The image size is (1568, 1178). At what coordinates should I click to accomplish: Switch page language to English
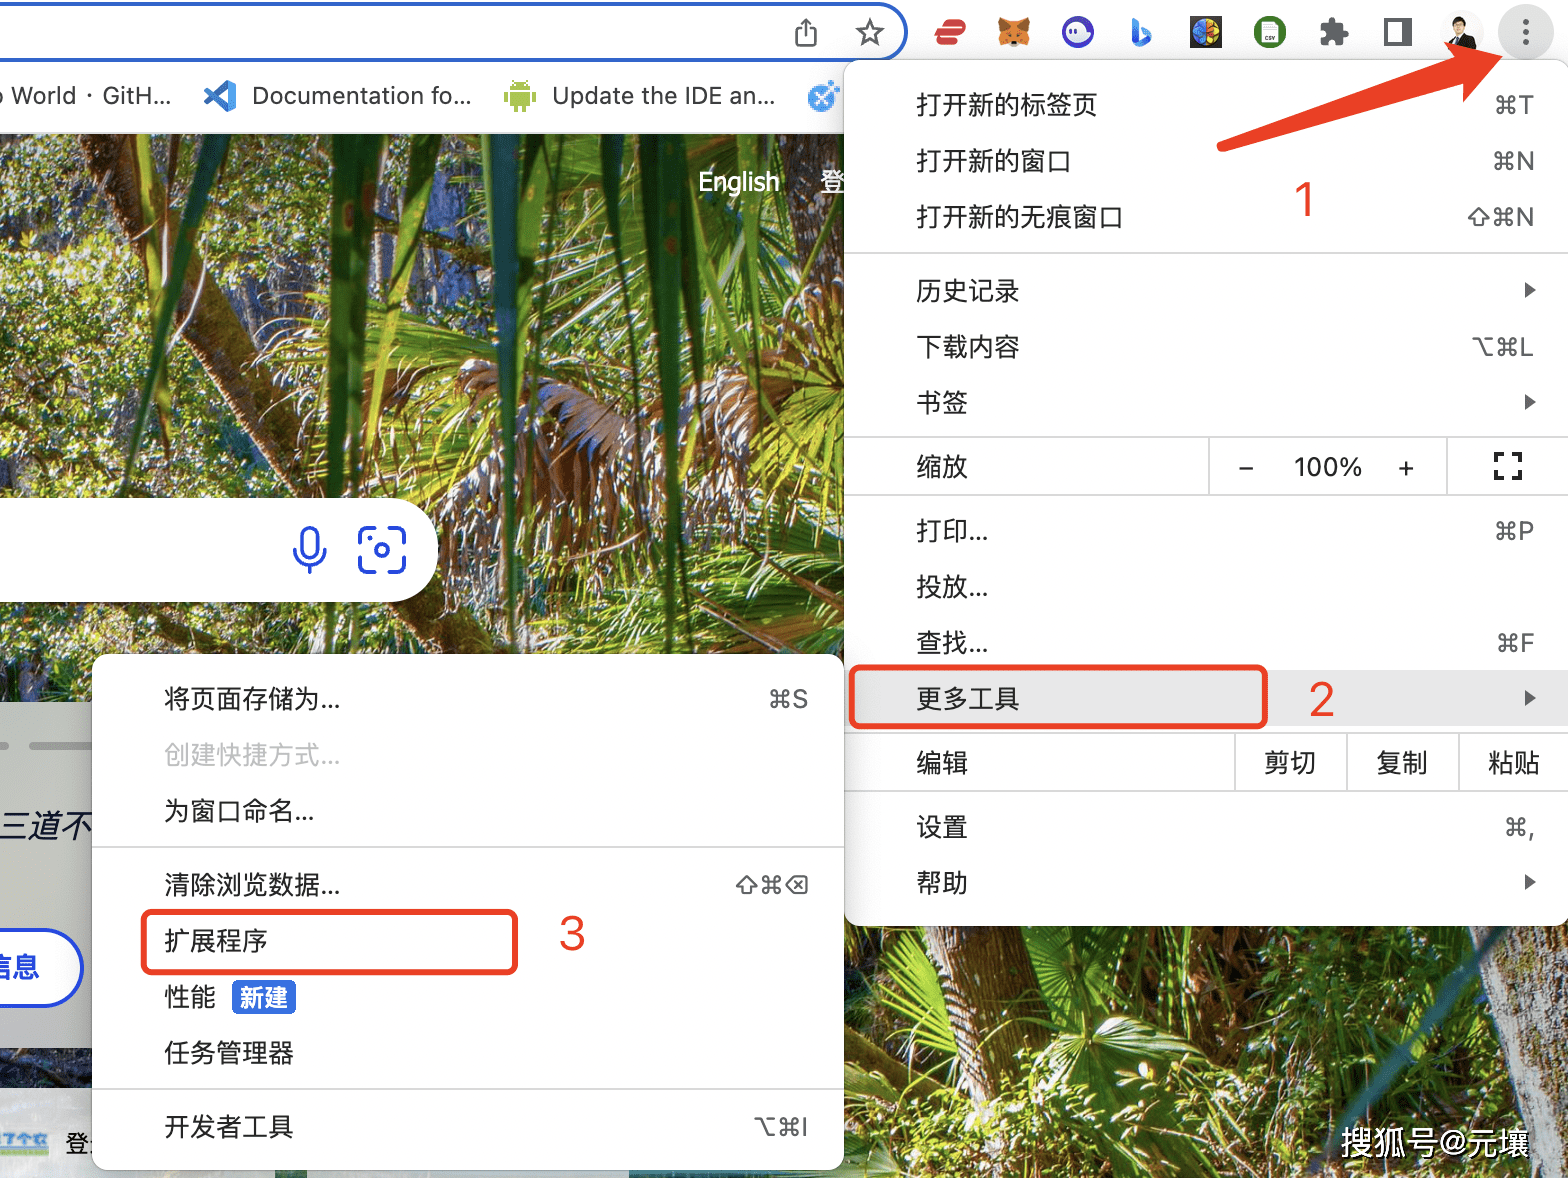tap(738, 182)
